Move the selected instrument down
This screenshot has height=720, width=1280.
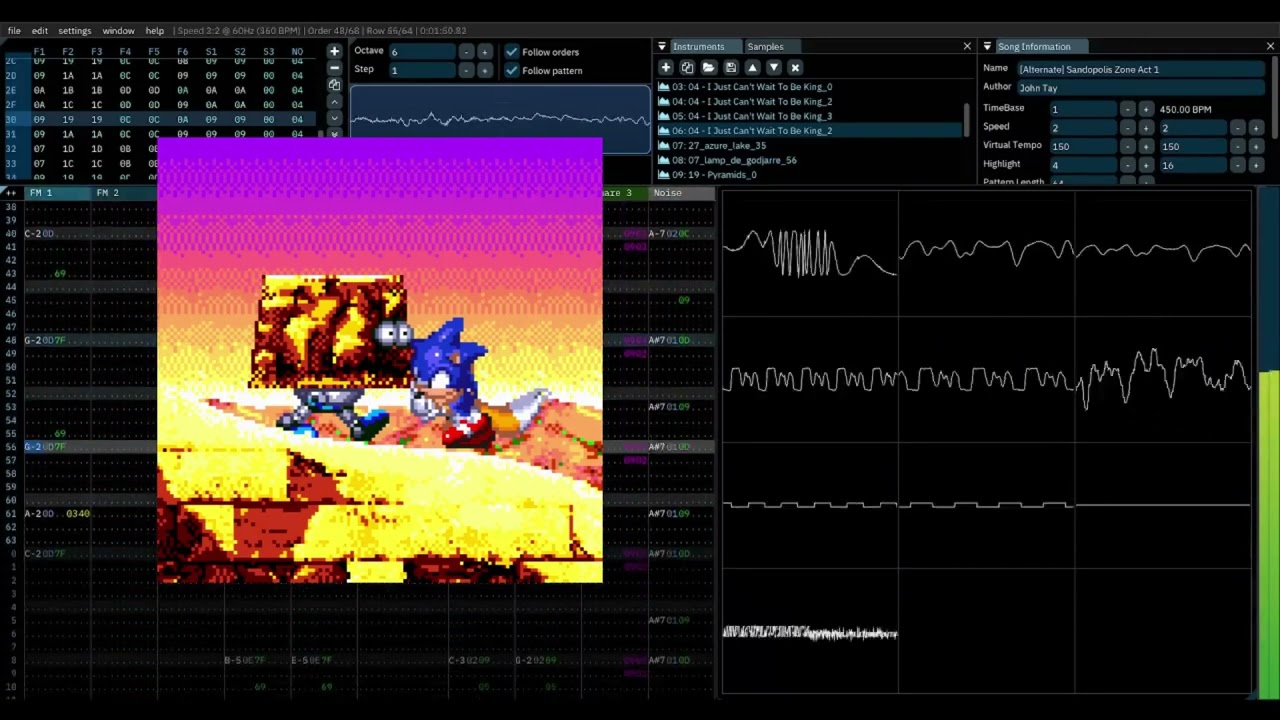point(774,67)
